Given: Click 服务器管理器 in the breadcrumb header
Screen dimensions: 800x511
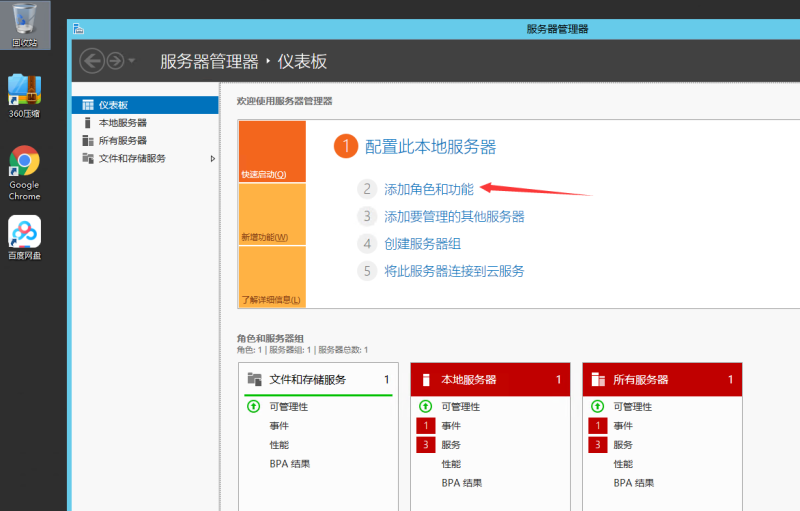Looking at the screenshot, I should [209, 62].
